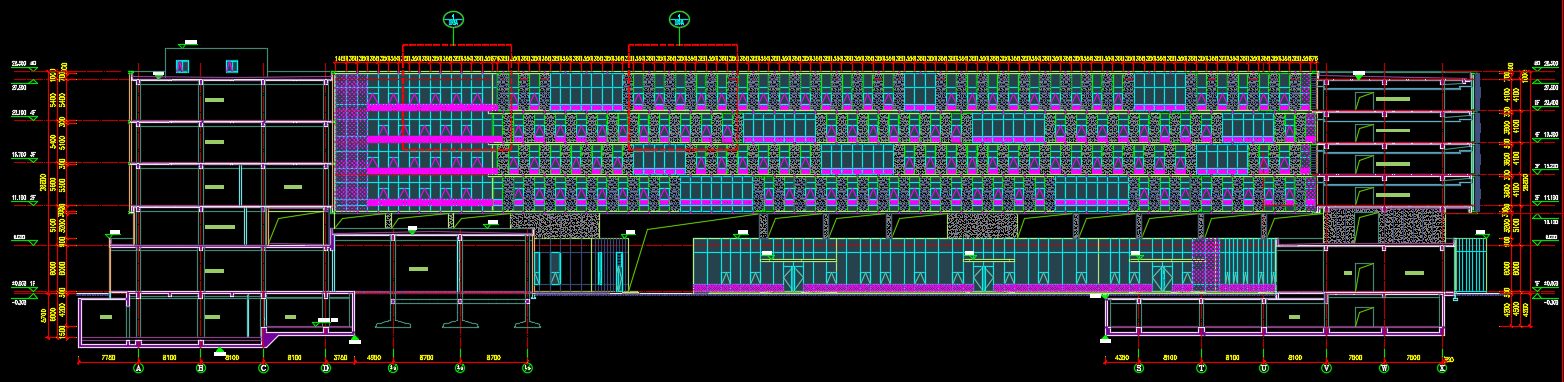
Task: Select 8100 dimension between axes C and D
Action: [x=295, y=357]
